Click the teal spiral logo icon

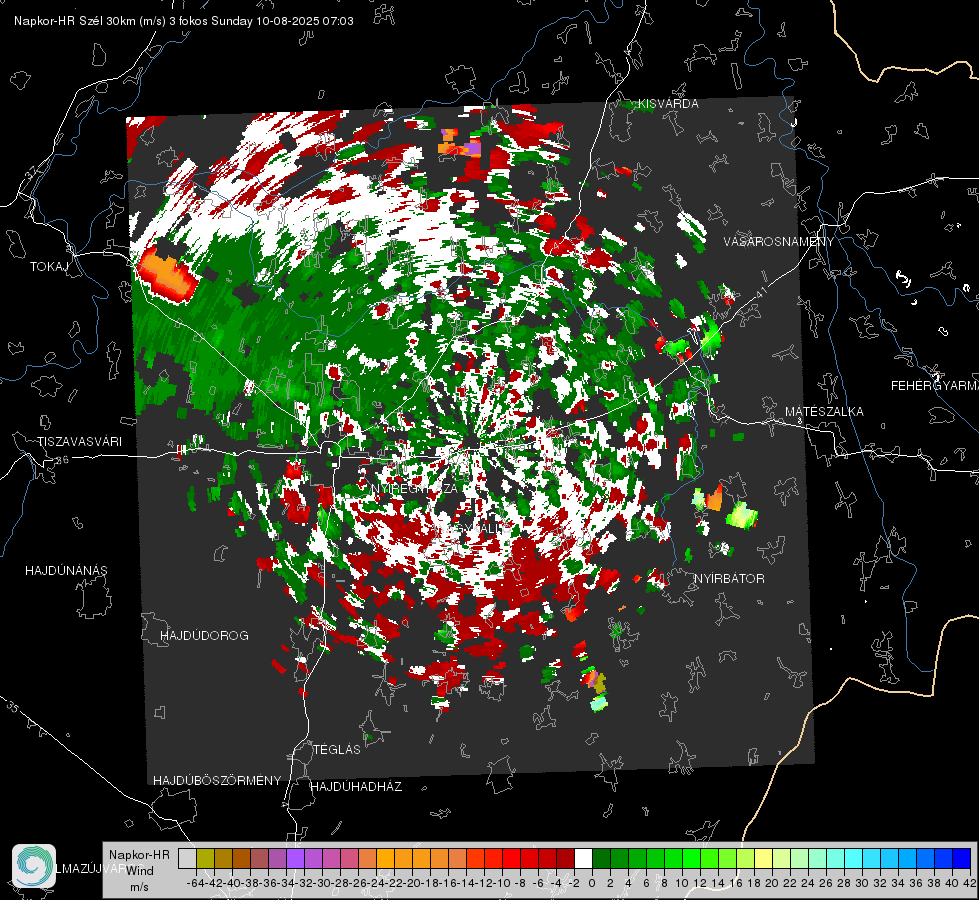click(34, 866)
